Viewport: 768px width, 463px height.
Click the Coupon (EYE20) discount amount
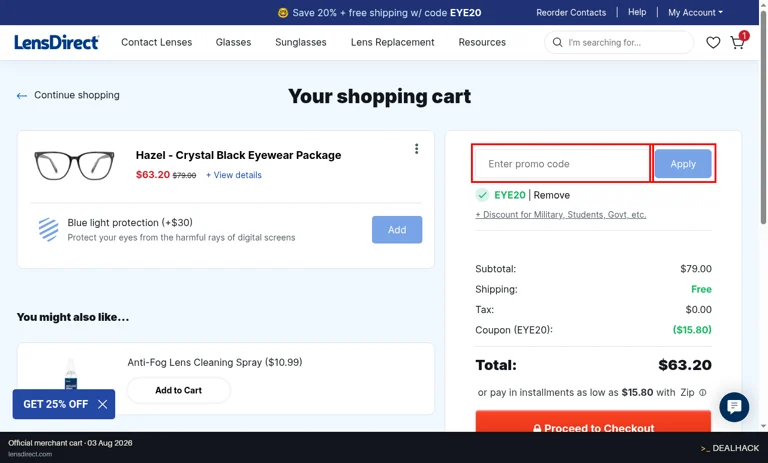tap(692, 330)
